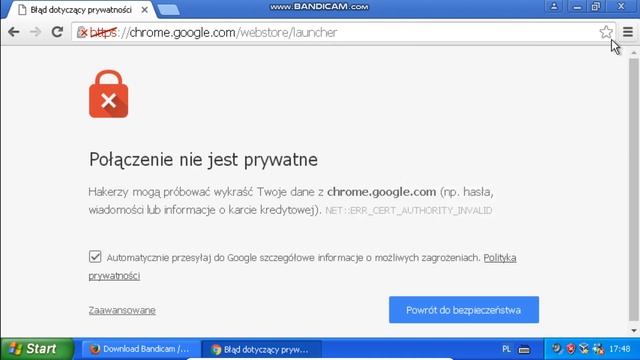Image resolution: width=640 pixels, height=360 pixels.
Task: Select the 'Błąd dotyczący pryw...' Chrome taskbar item
Action: [x=261, y=349]
